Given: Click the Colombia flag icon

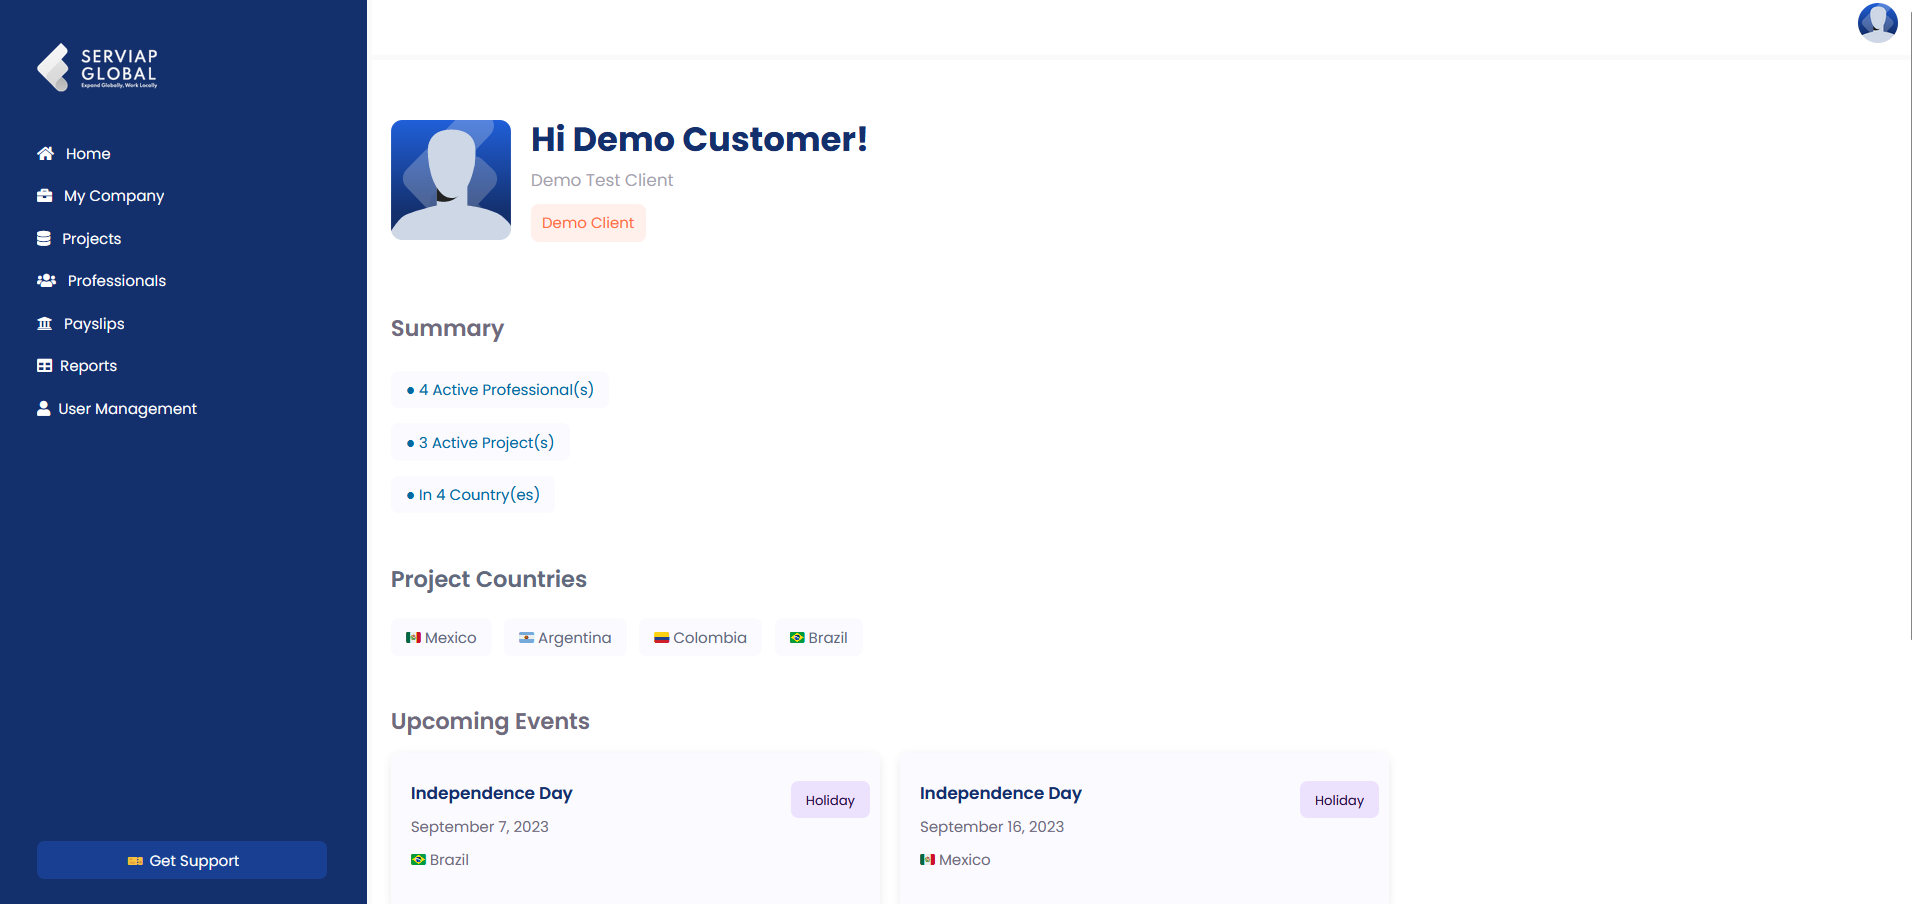Looking at the screenshot, I should (661, 638).
